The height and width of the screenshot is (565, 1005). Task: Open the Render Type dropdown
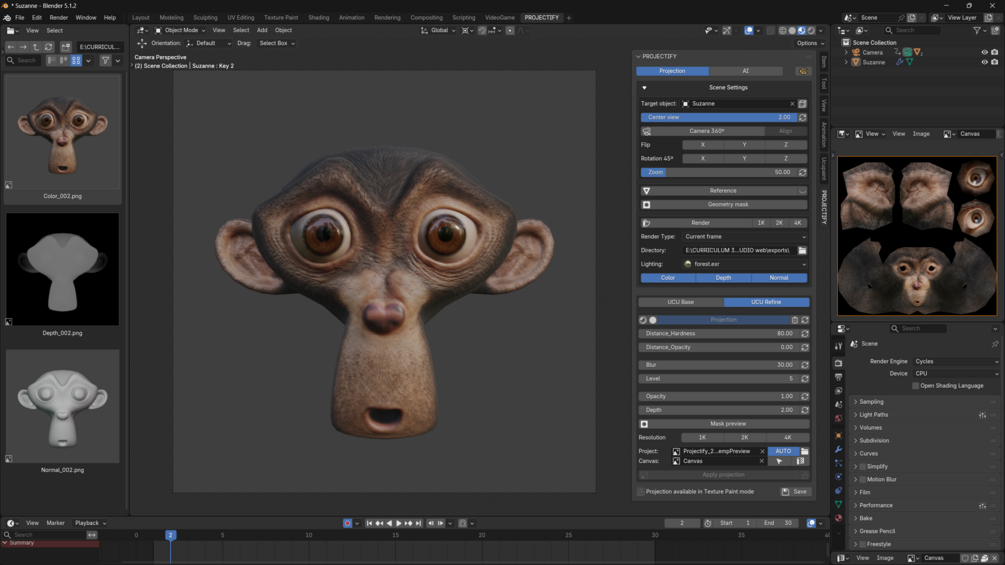coord(745,237)
